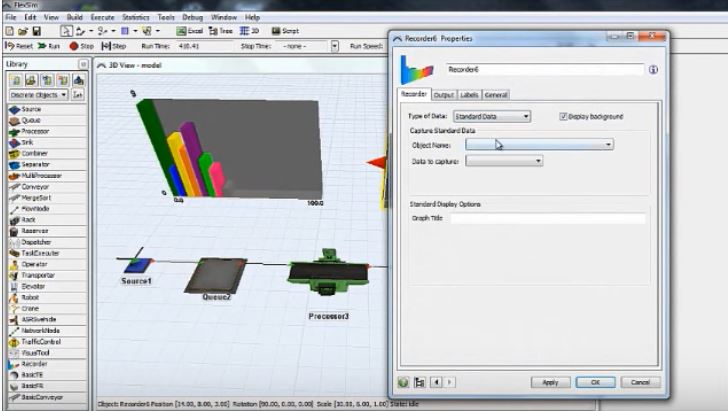Switch to the Output tab
Image resolution: width=728 pixels, height=411 pixels.
(x=444, y=95)
